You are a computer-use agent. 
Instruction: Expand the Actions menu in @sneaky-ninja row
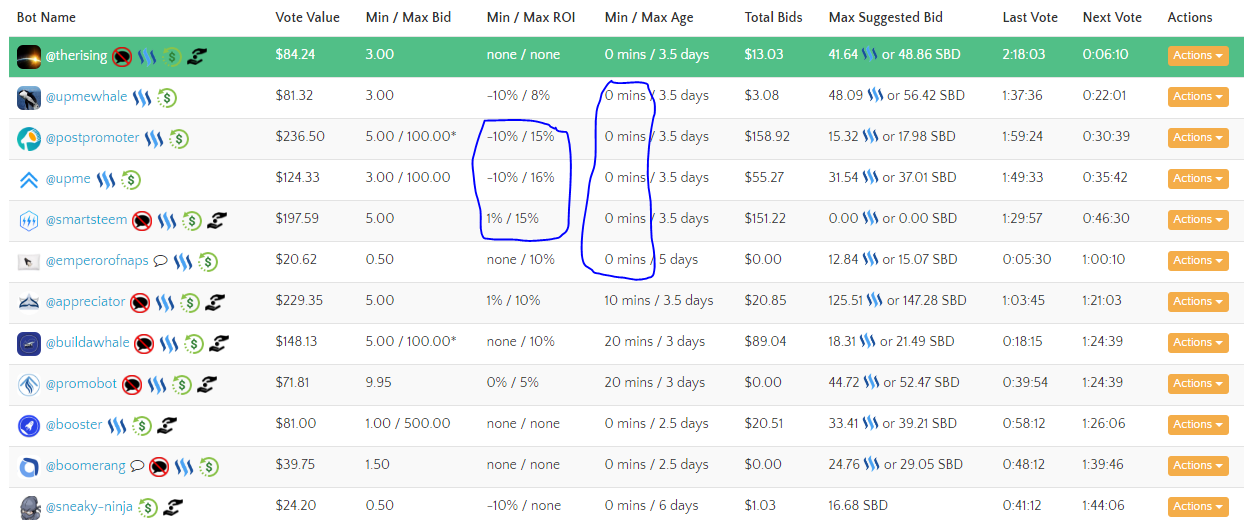click(1197, 507)
